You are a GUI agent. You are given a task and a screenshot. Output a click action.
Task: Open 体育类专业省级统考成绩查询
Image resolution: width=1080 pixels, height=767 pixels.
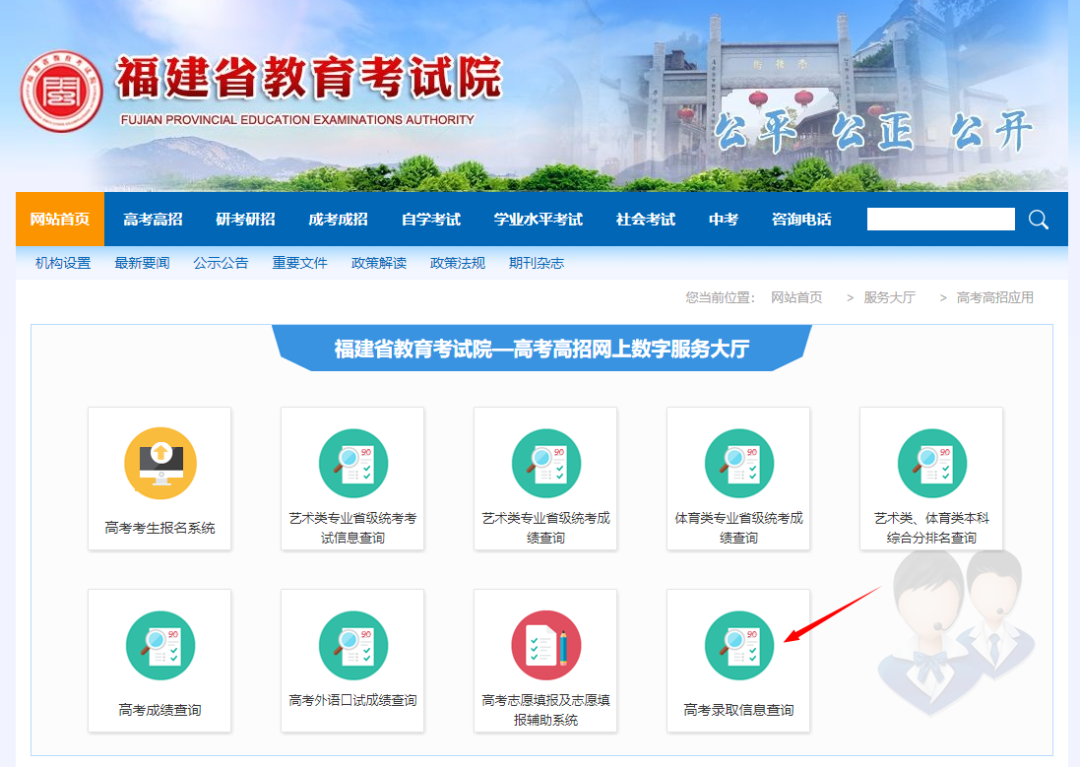click(x=738, y=479)
